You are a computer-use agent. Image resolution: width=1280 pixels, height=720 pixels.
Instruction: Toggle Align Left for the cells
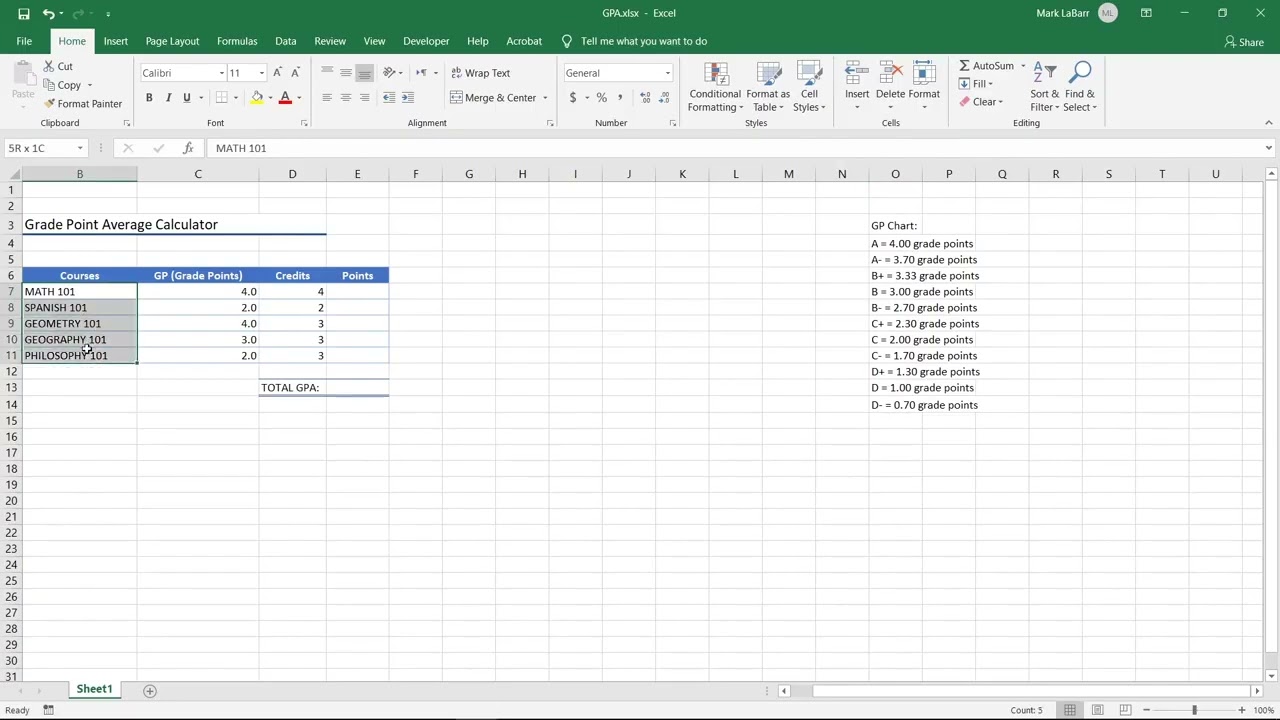click(x=327, y=97)
